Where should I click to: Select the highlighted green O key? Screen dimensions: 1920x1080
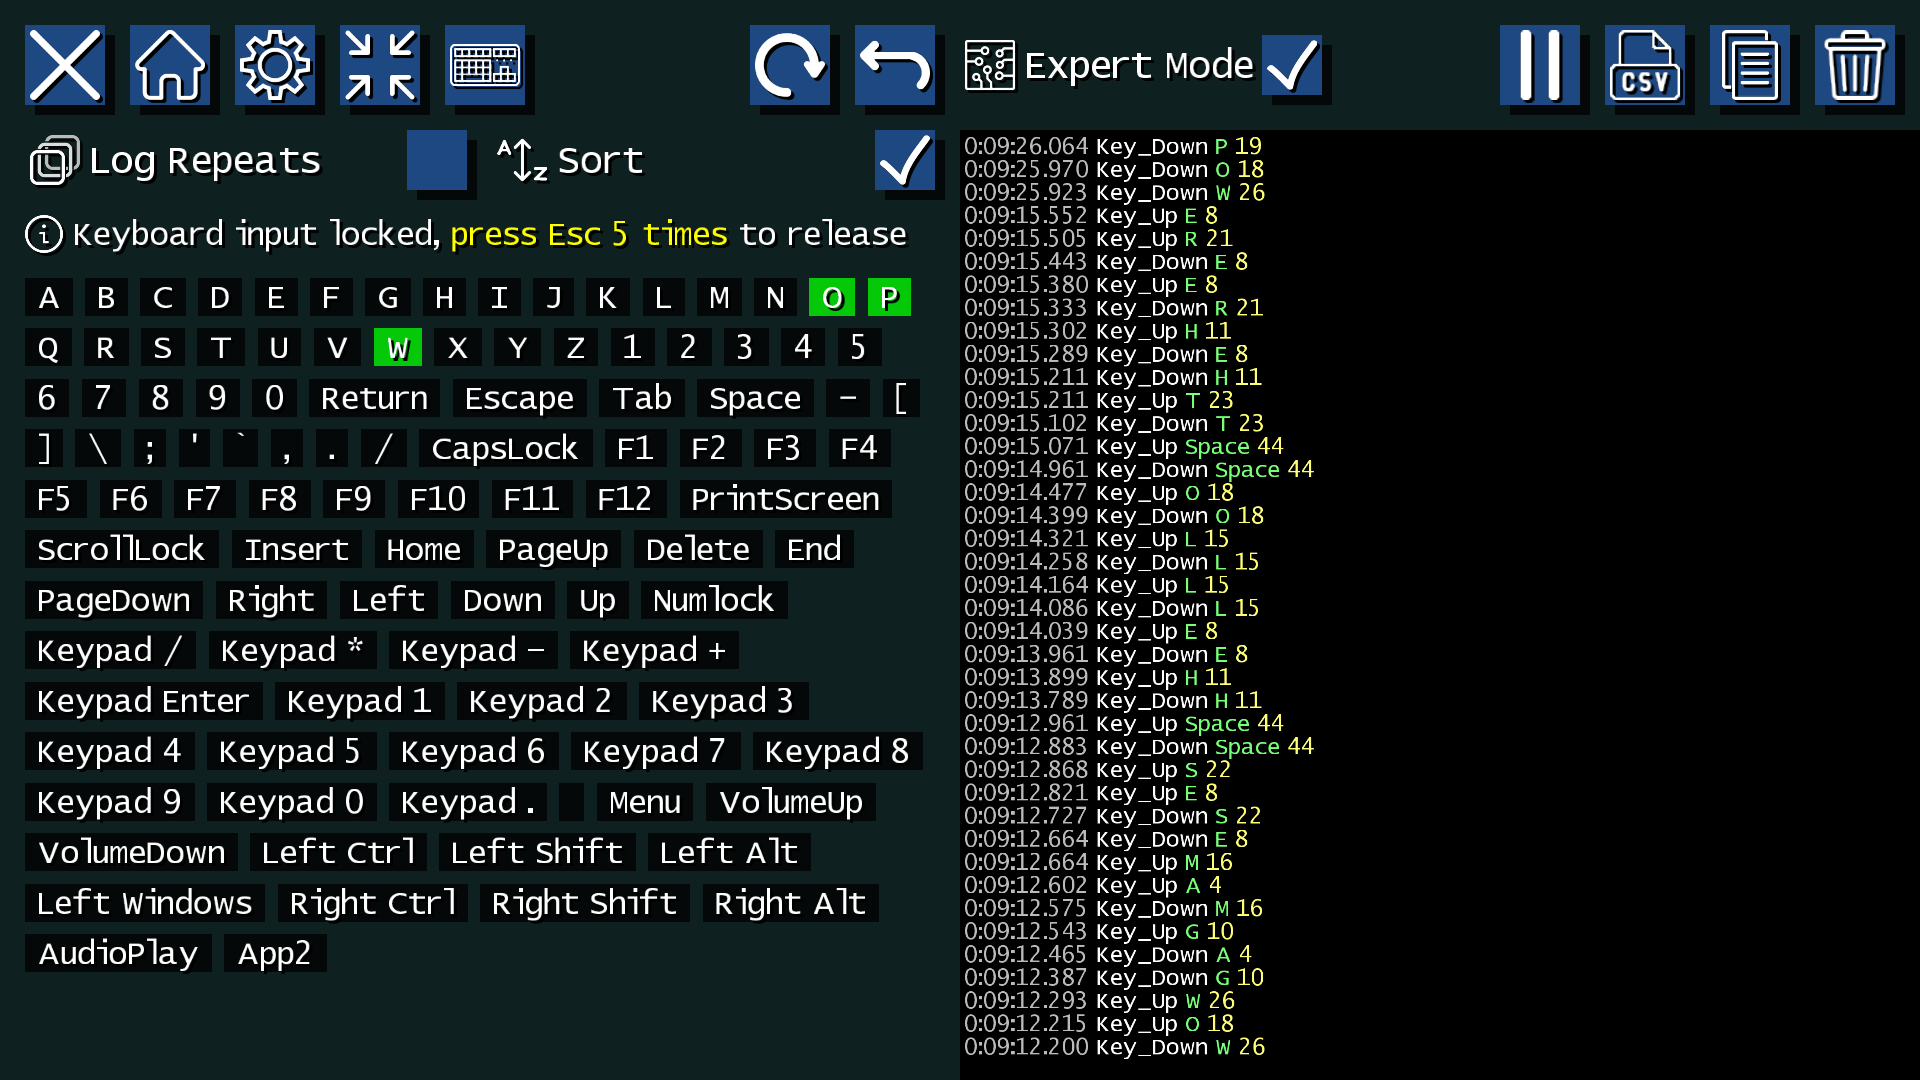point(832,298)
